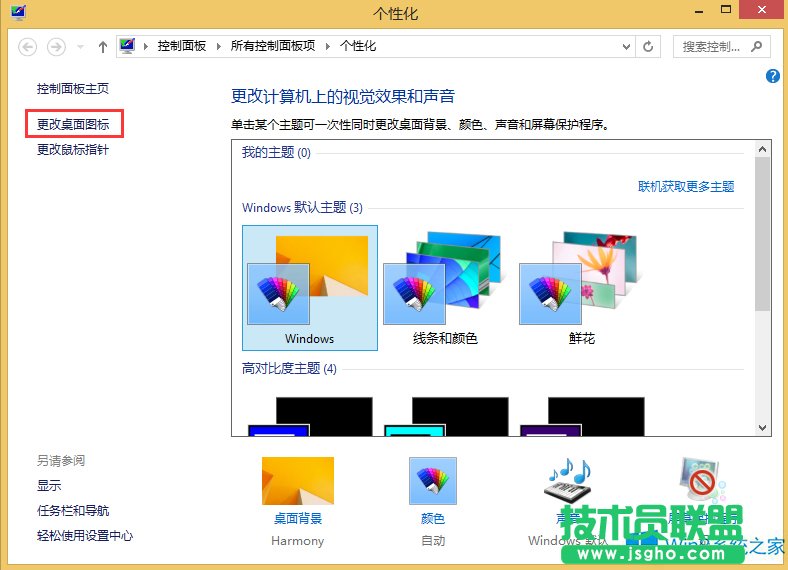
Task: Click the theme list scroll down arrow
Action: pos(762,428)
